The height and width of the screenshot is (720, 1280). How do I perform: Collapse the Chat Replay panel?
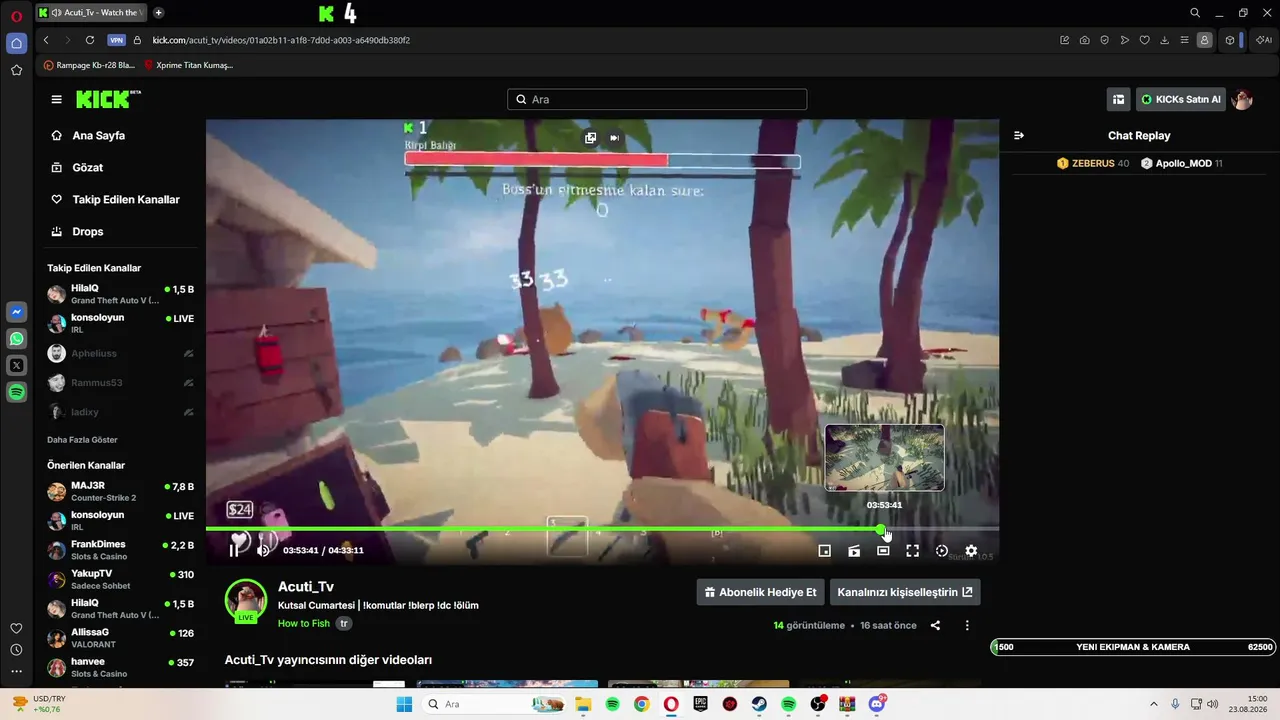1019,135
